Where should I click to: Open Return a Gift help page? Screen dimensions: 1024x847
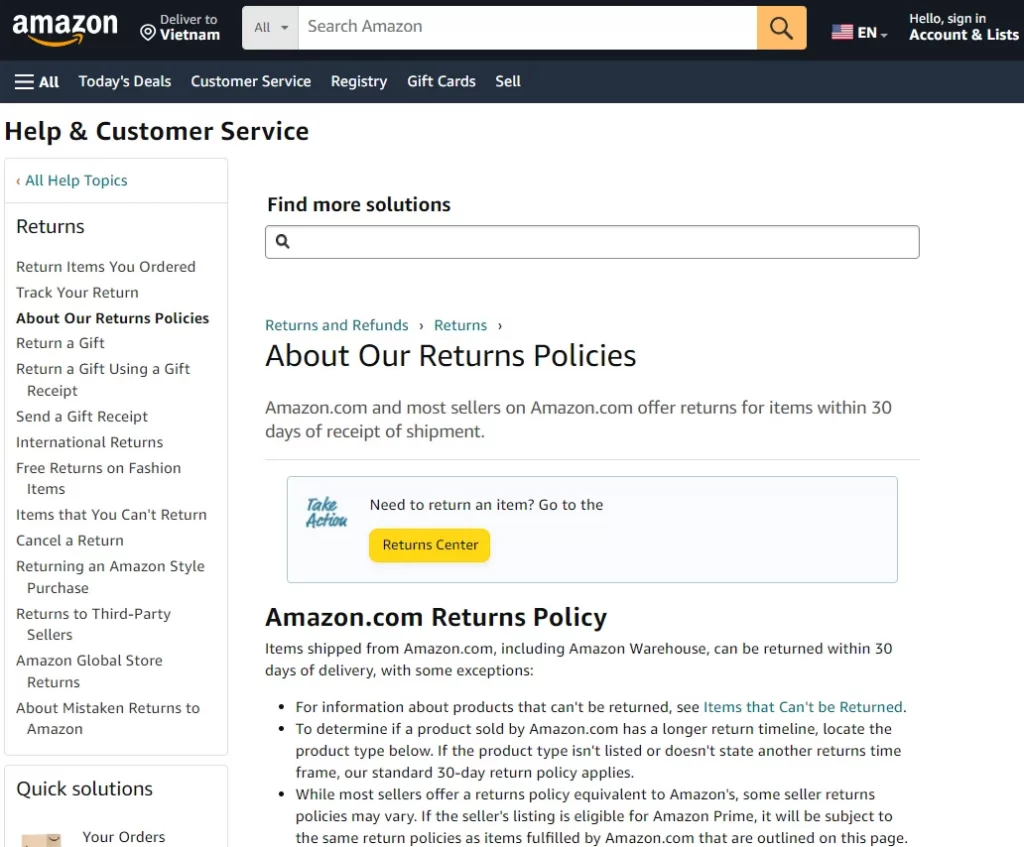coord(60,344)
